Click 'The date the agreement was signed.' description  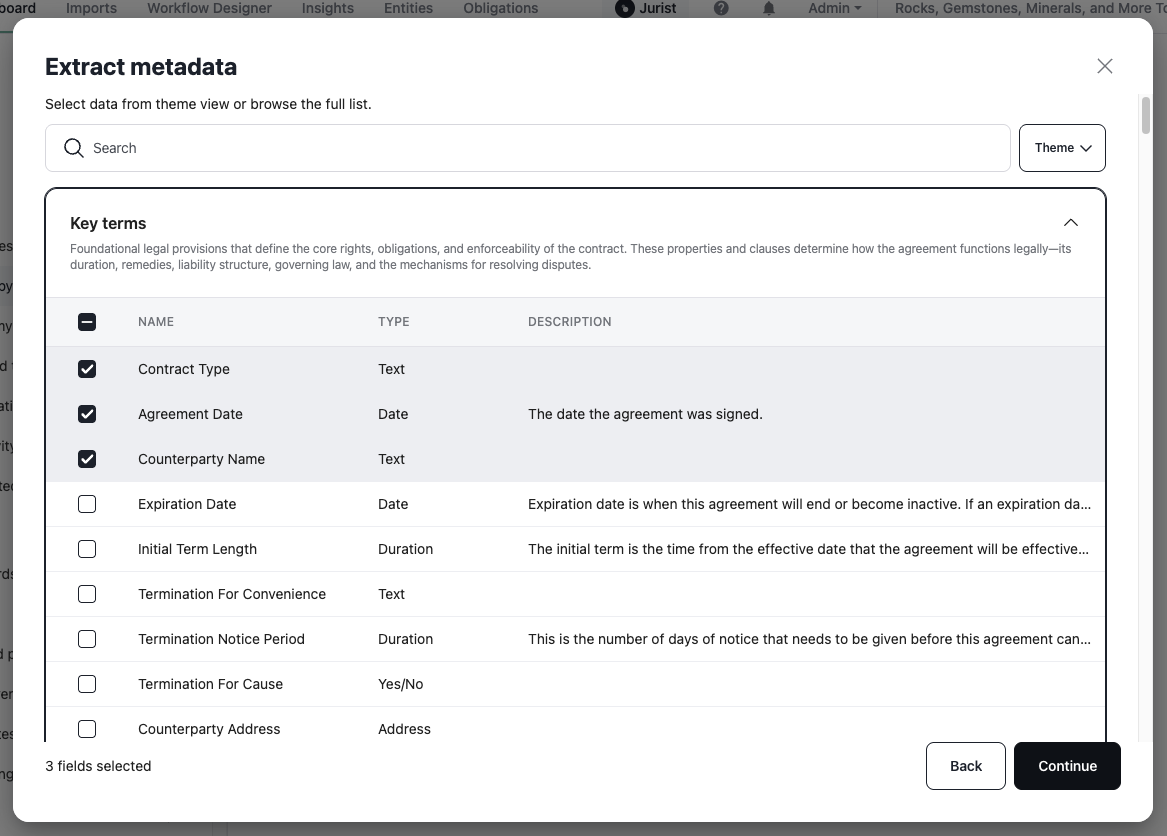tap(645, 414)
